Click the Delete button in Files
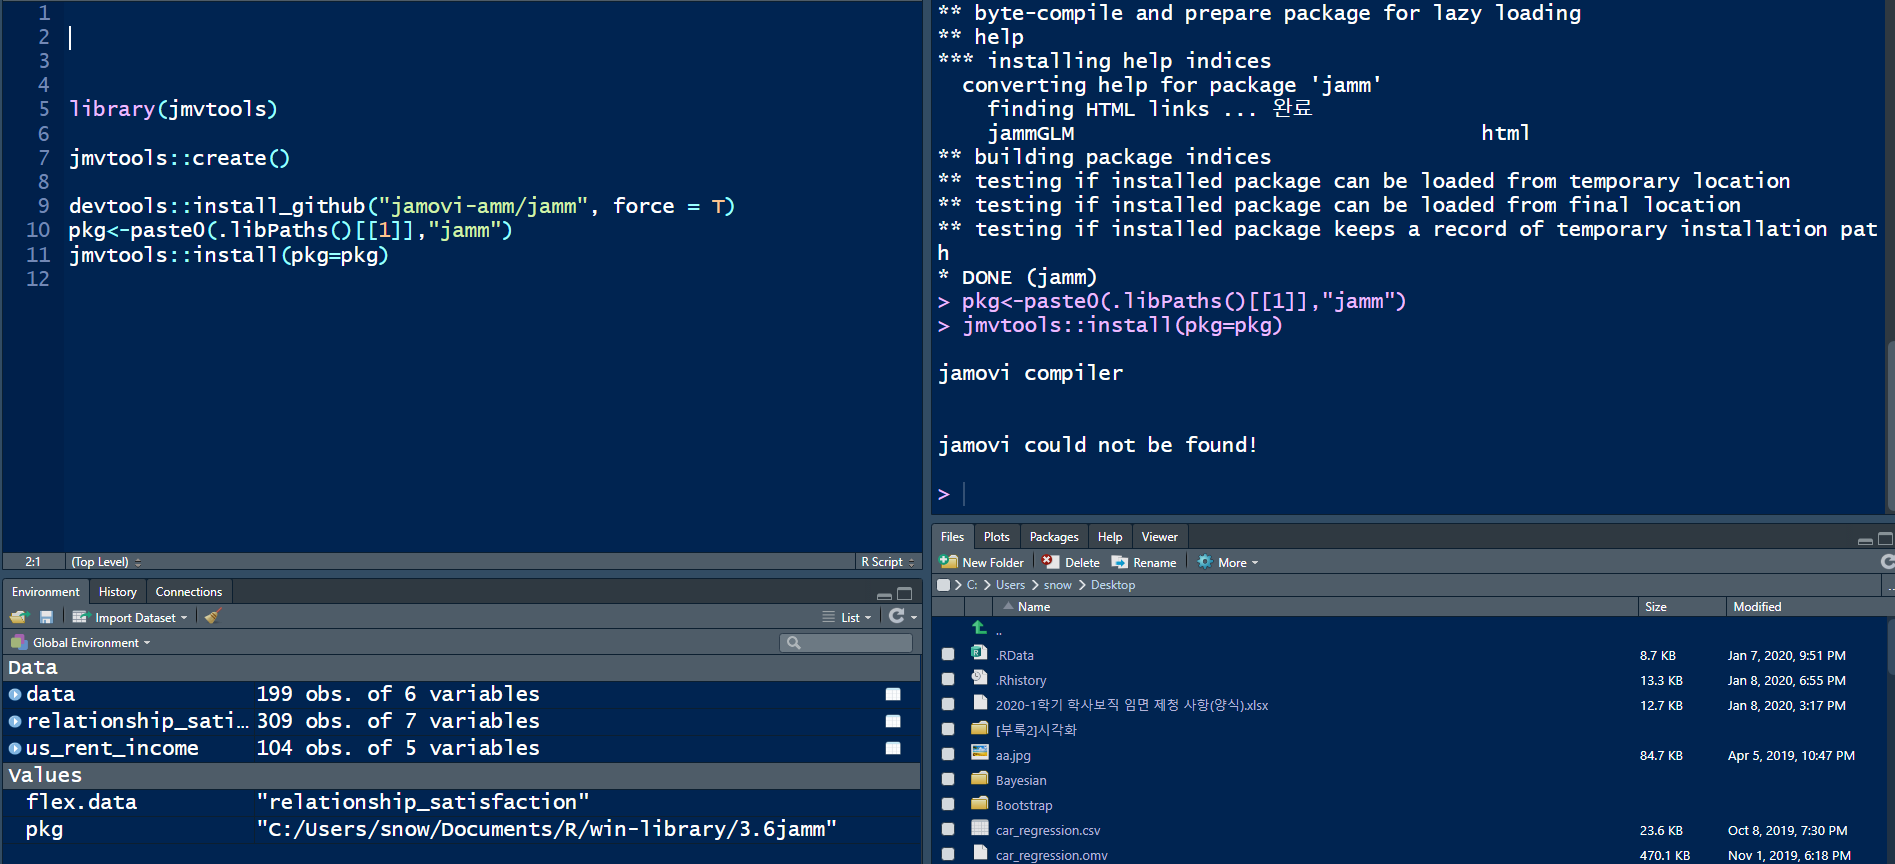The height and width of the screenshot is (864, 1895). (1071, 562)
